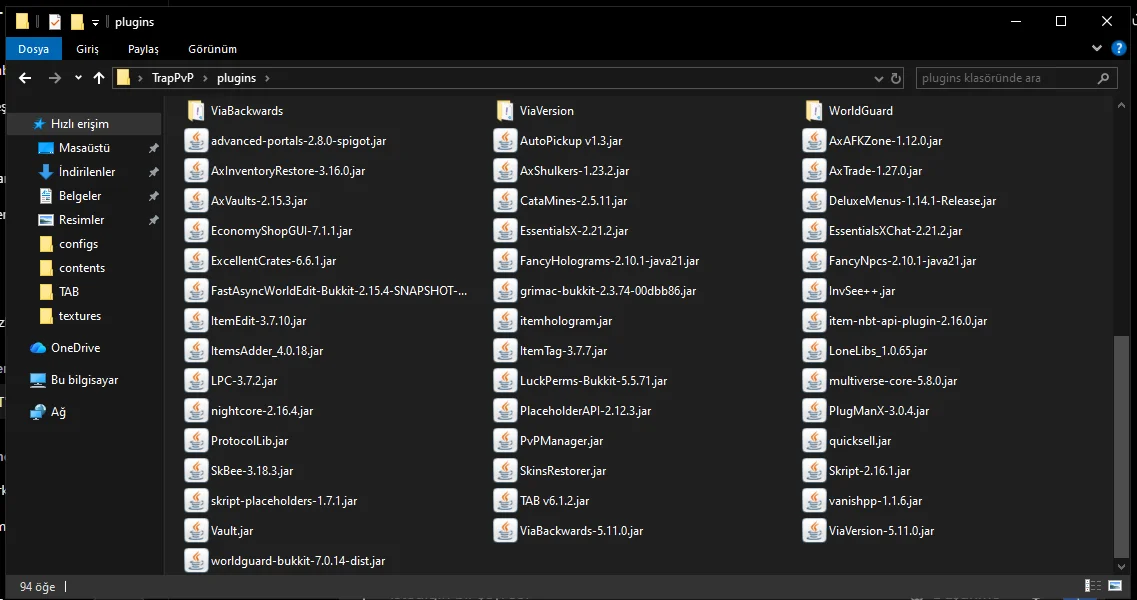1137x600 pixels.
Task: Select Bu bilgisayar in the navigation pane
Action: 85,379
